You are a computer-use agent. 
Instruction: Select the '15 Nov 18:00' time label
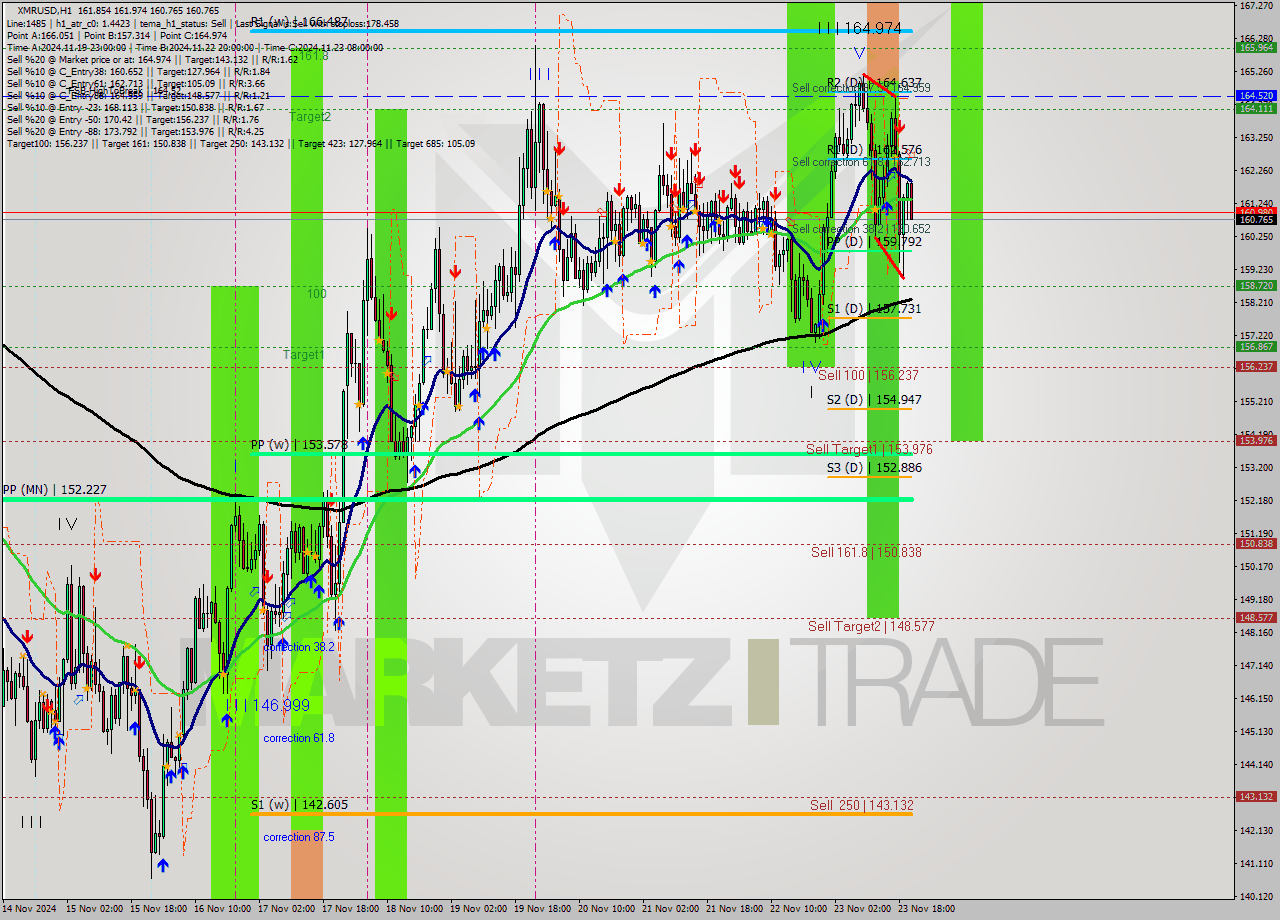(159, 909)
